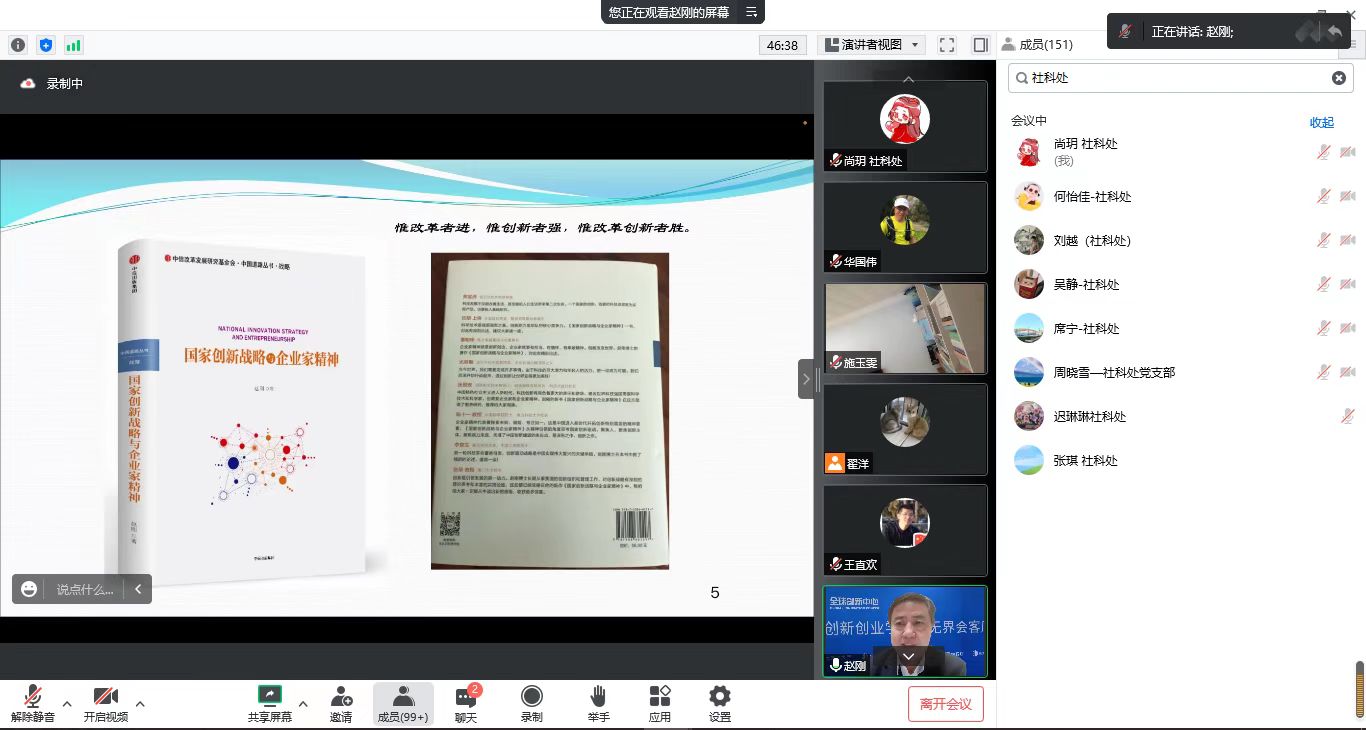Open the Invite participants icon

tap(341, 703)
